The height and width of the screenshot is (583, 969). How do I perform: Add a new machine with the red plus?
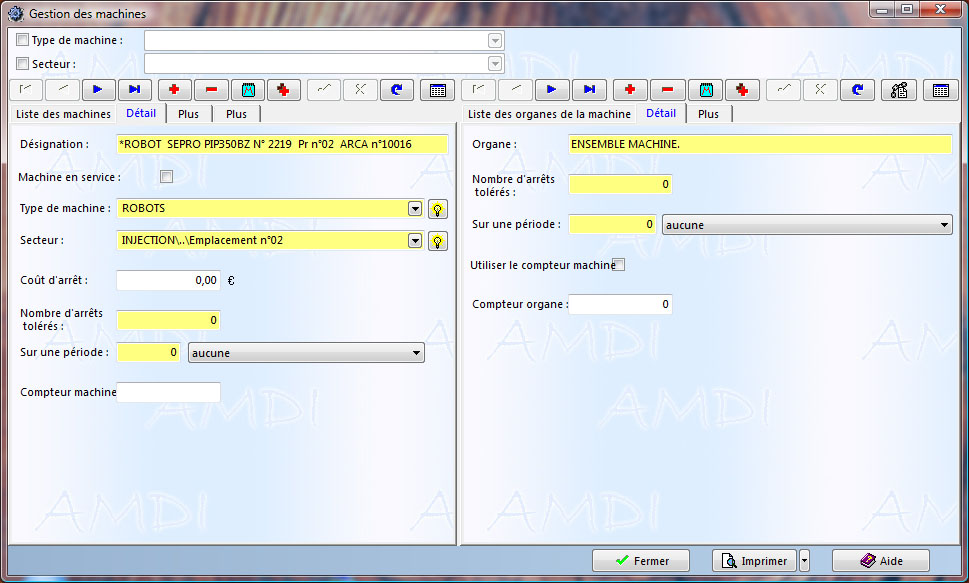coord(174,90)
